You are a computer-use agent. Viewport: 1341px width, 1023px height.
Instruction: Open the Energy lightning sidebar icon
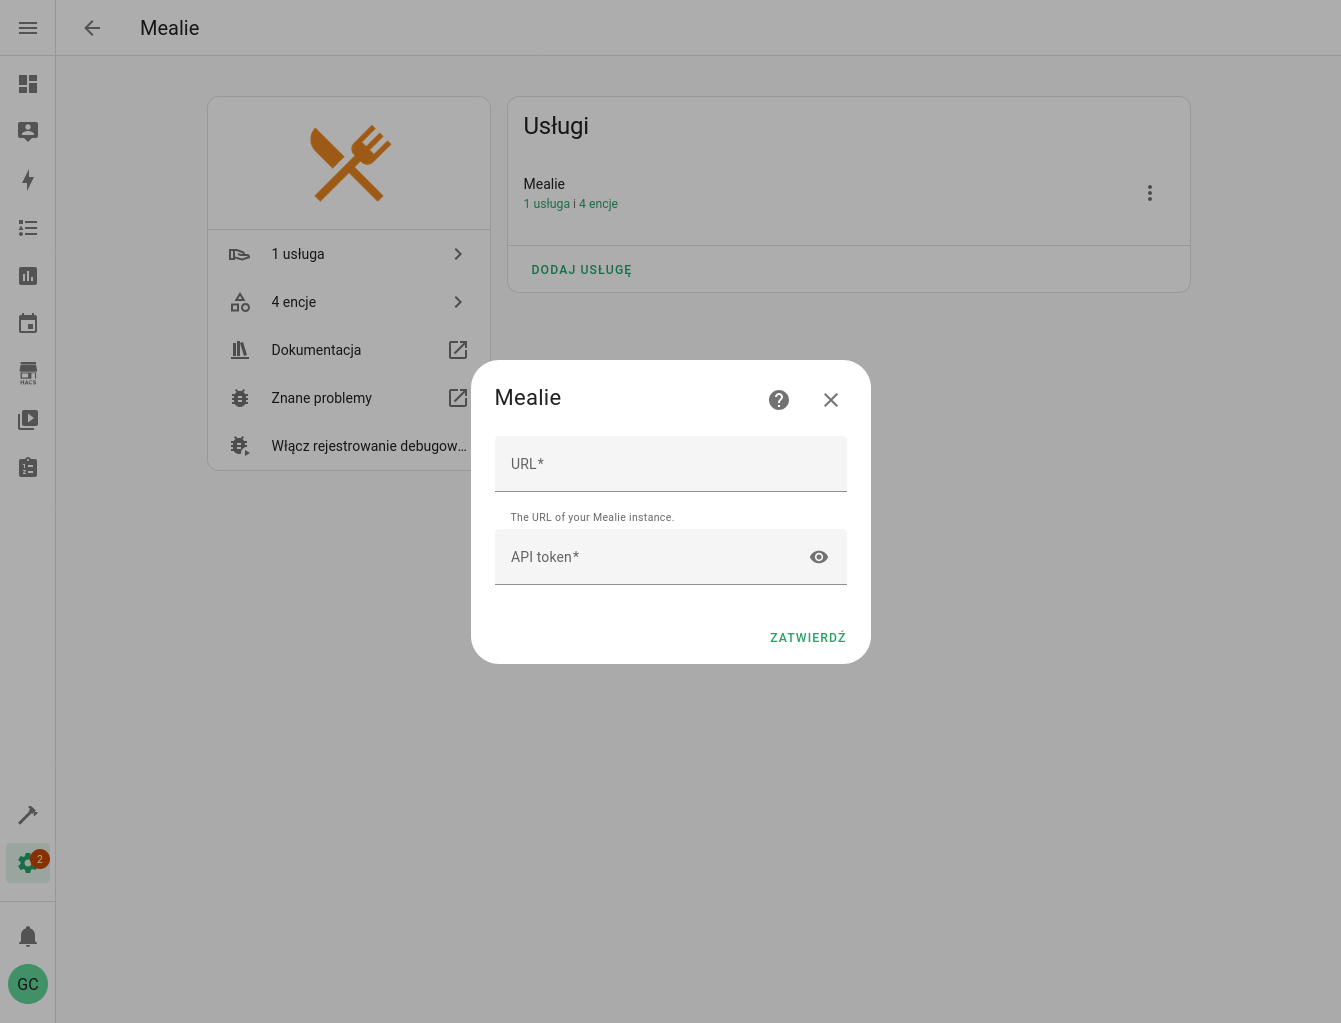click(x=28, y=180)
